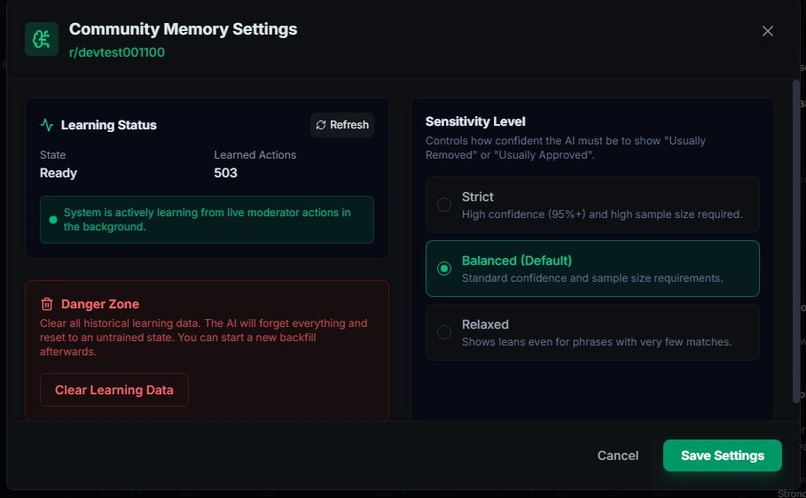Click the dialog's vertical scrollbar

796,242
